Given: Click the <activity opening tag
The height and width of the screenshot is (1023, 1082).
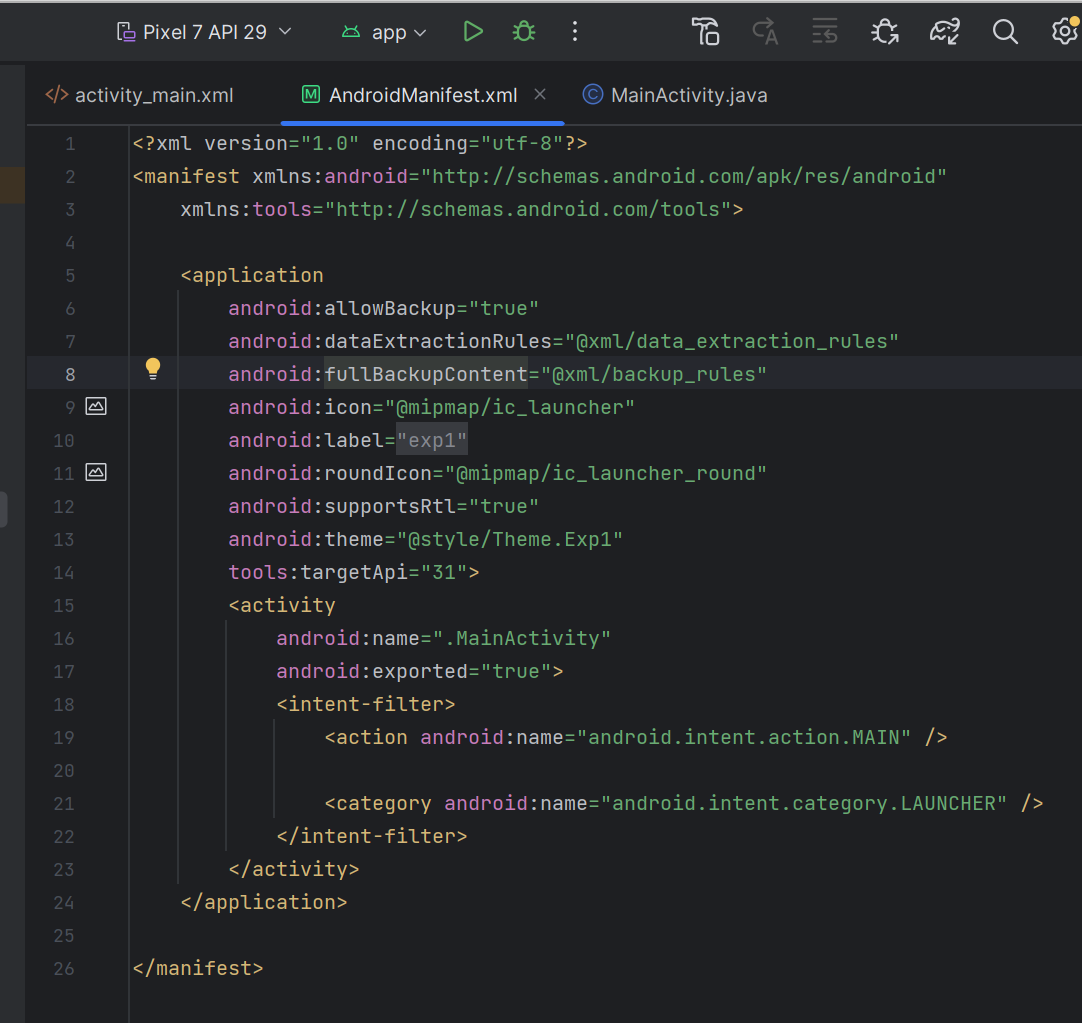Looking at the screenshot, I should click(282, 605).
